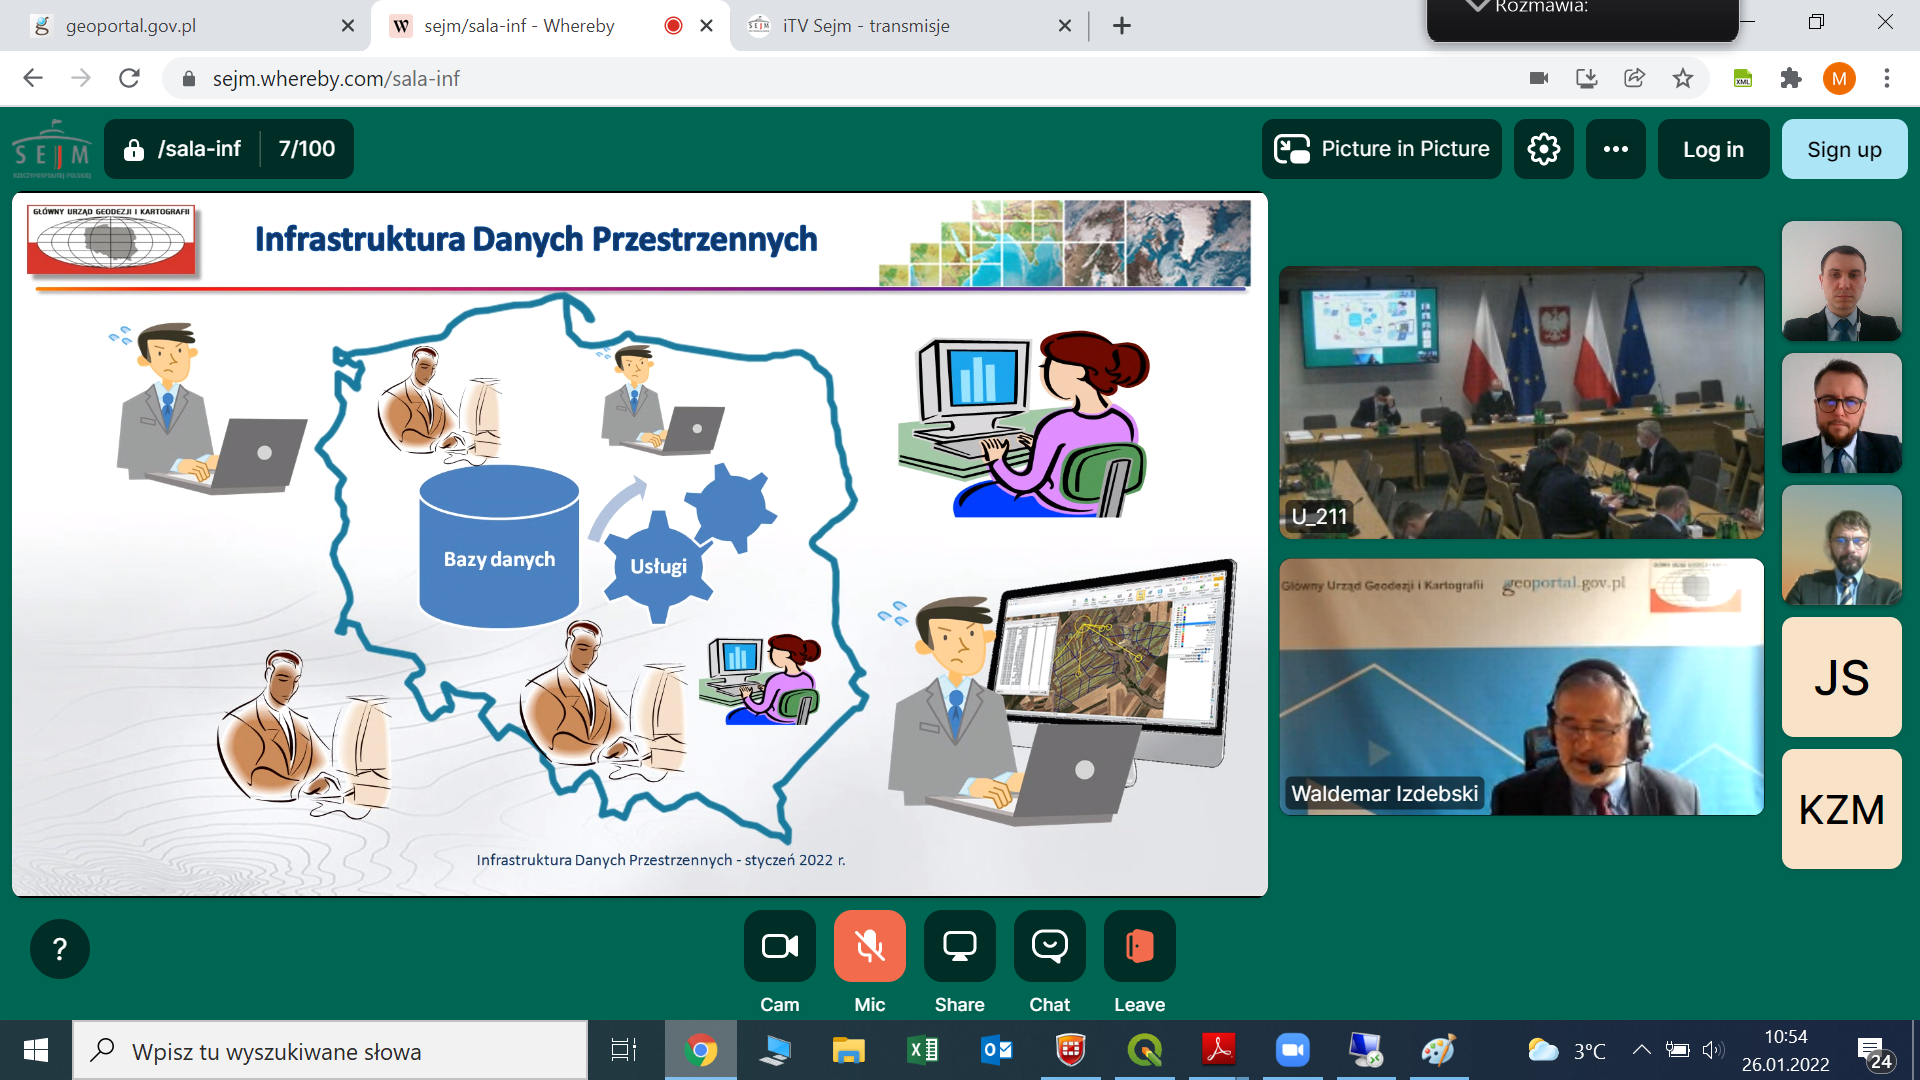Click the Sign up button
The width and height of the screenshot is (1920, 1080).
click(x=1844, y=148)
